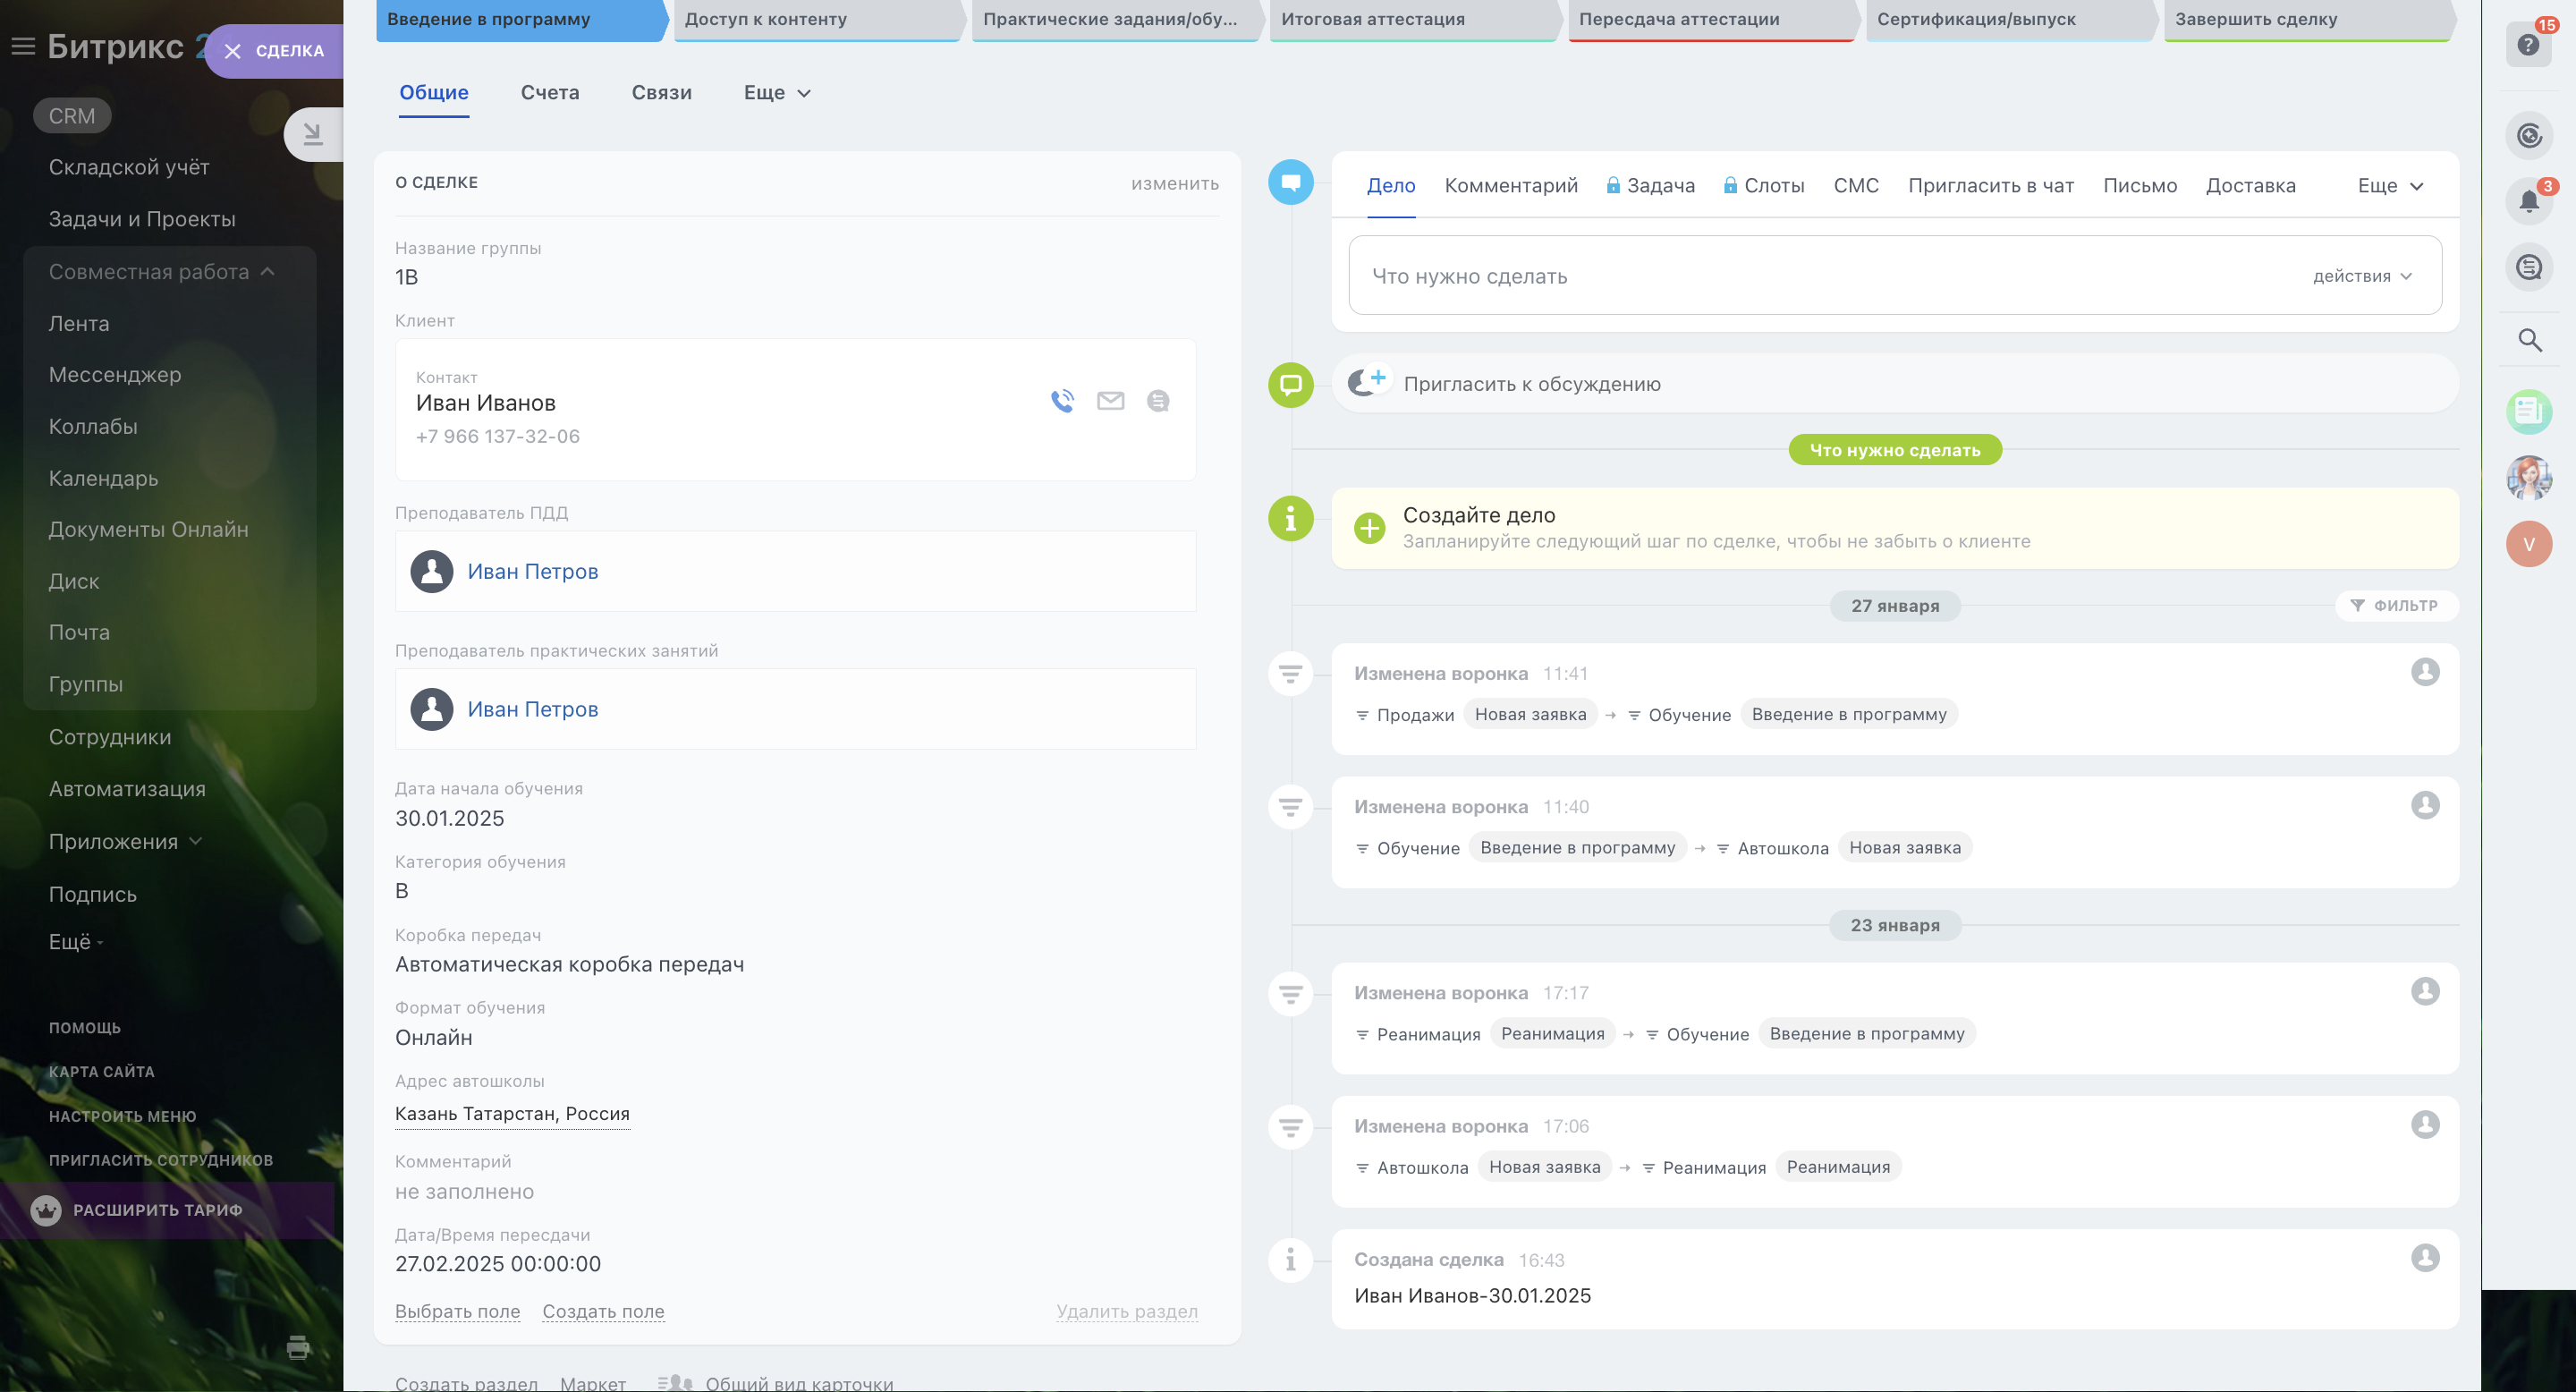Collapse the Совместная работа section
This screenshot has width=2576, height=1392.
pyautogui.click(x=268, y=272)
